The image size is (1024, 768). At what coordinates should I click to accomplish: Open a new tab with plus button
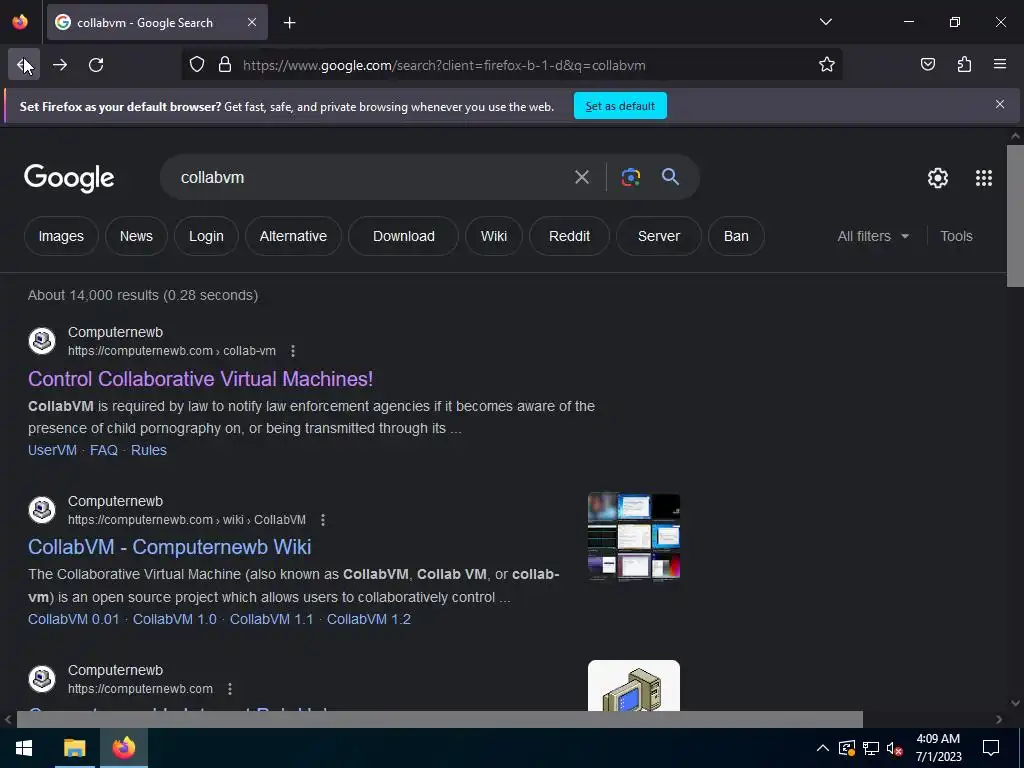(x=289, y=23)
